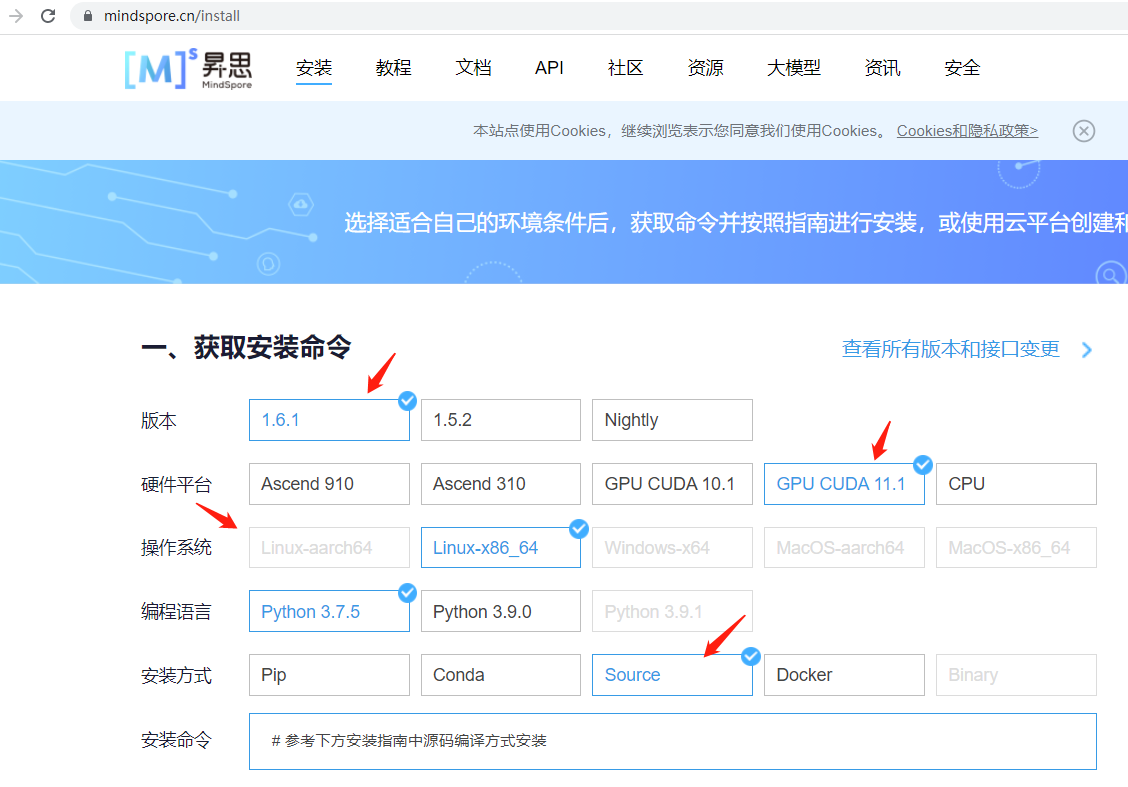Click the browser forward arrow
1128x787 pixels.
(16, 15)
